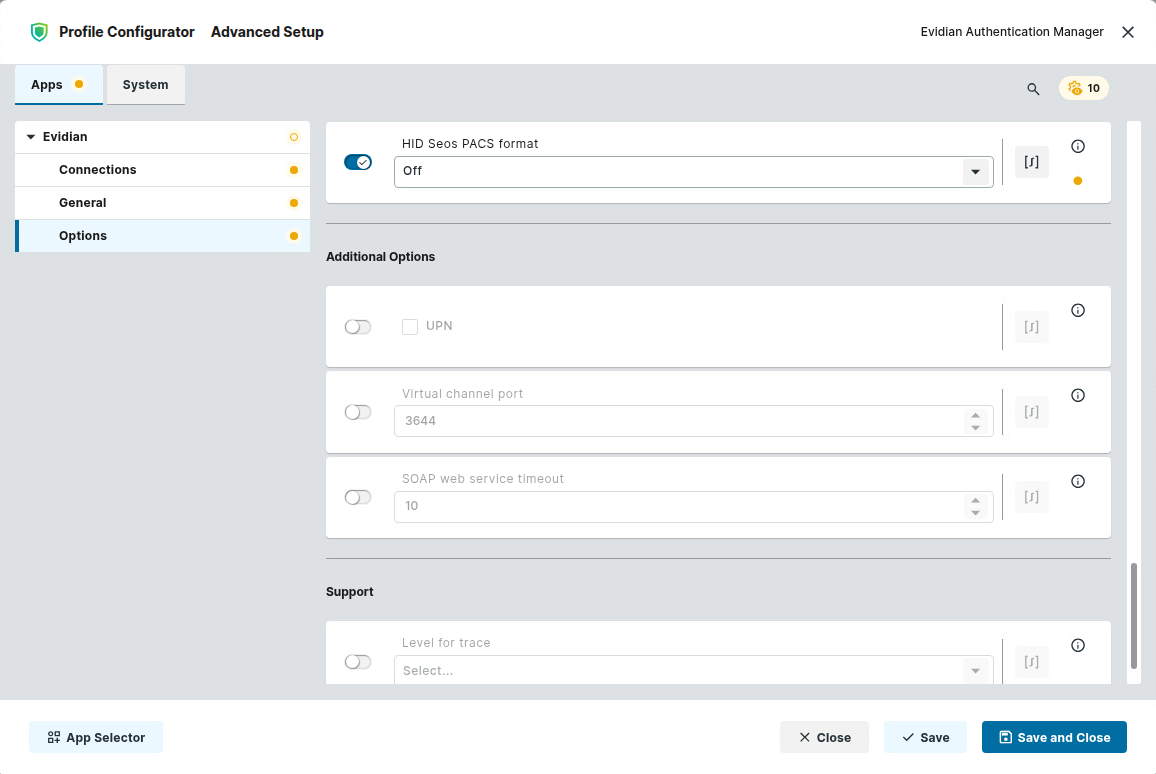The width and height of the screenshot is (1156, 774).
Task: Click the orange modified dot on HID Seos row
Action: pyautogui.click(x=1078, y=181)
